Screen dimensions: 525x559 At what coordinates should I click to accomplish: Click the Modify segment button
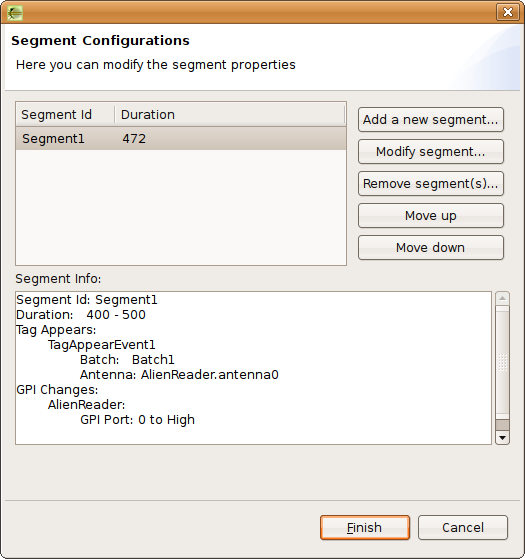431,152
